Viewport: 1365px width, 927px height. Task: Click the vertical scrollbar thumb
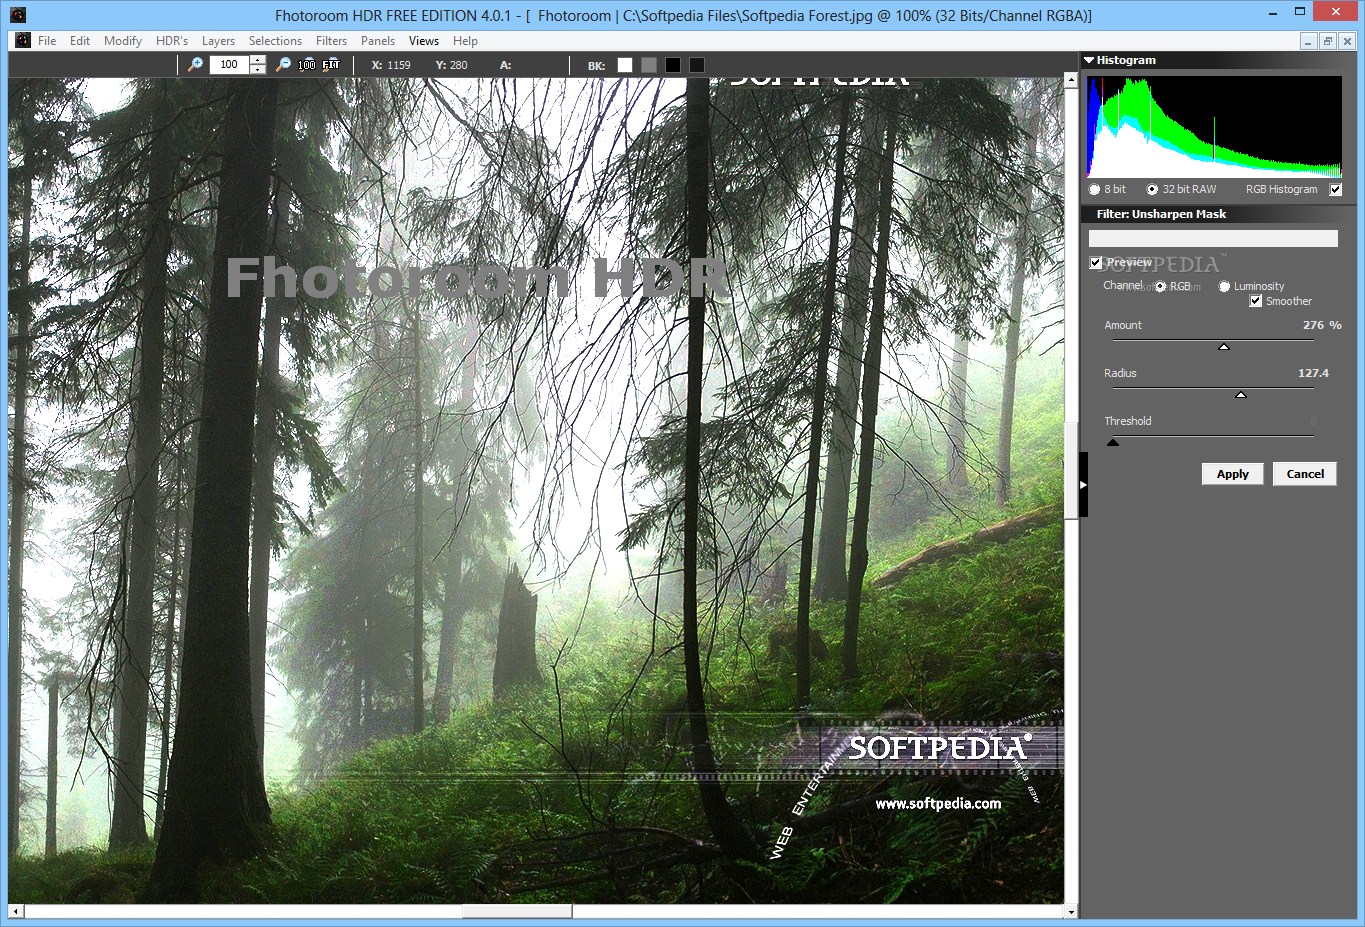point(1071,470)
